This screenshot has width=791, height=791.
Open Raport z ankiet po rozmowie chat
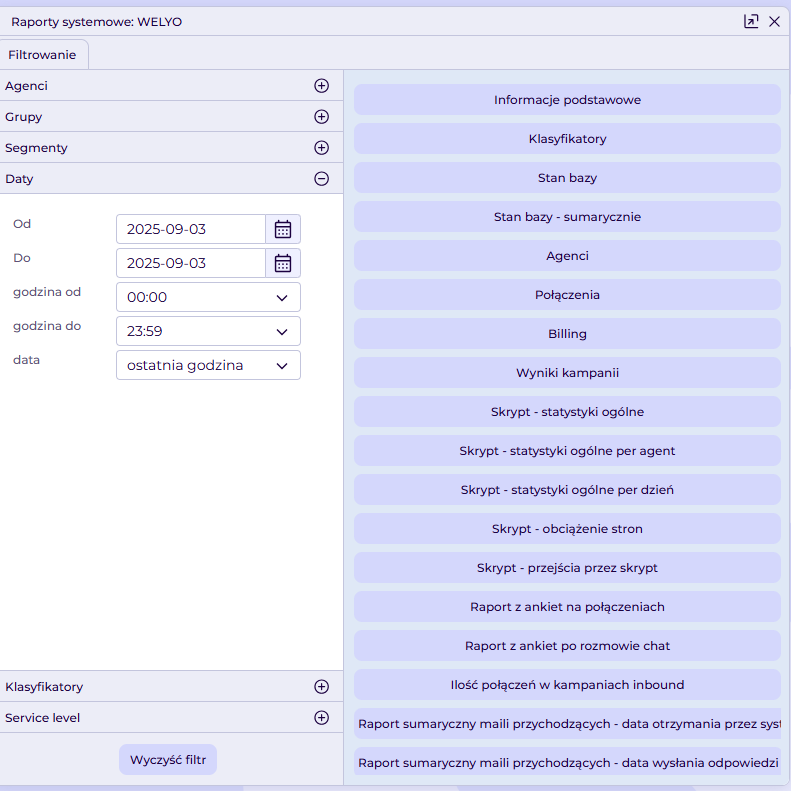coord(568,646)
